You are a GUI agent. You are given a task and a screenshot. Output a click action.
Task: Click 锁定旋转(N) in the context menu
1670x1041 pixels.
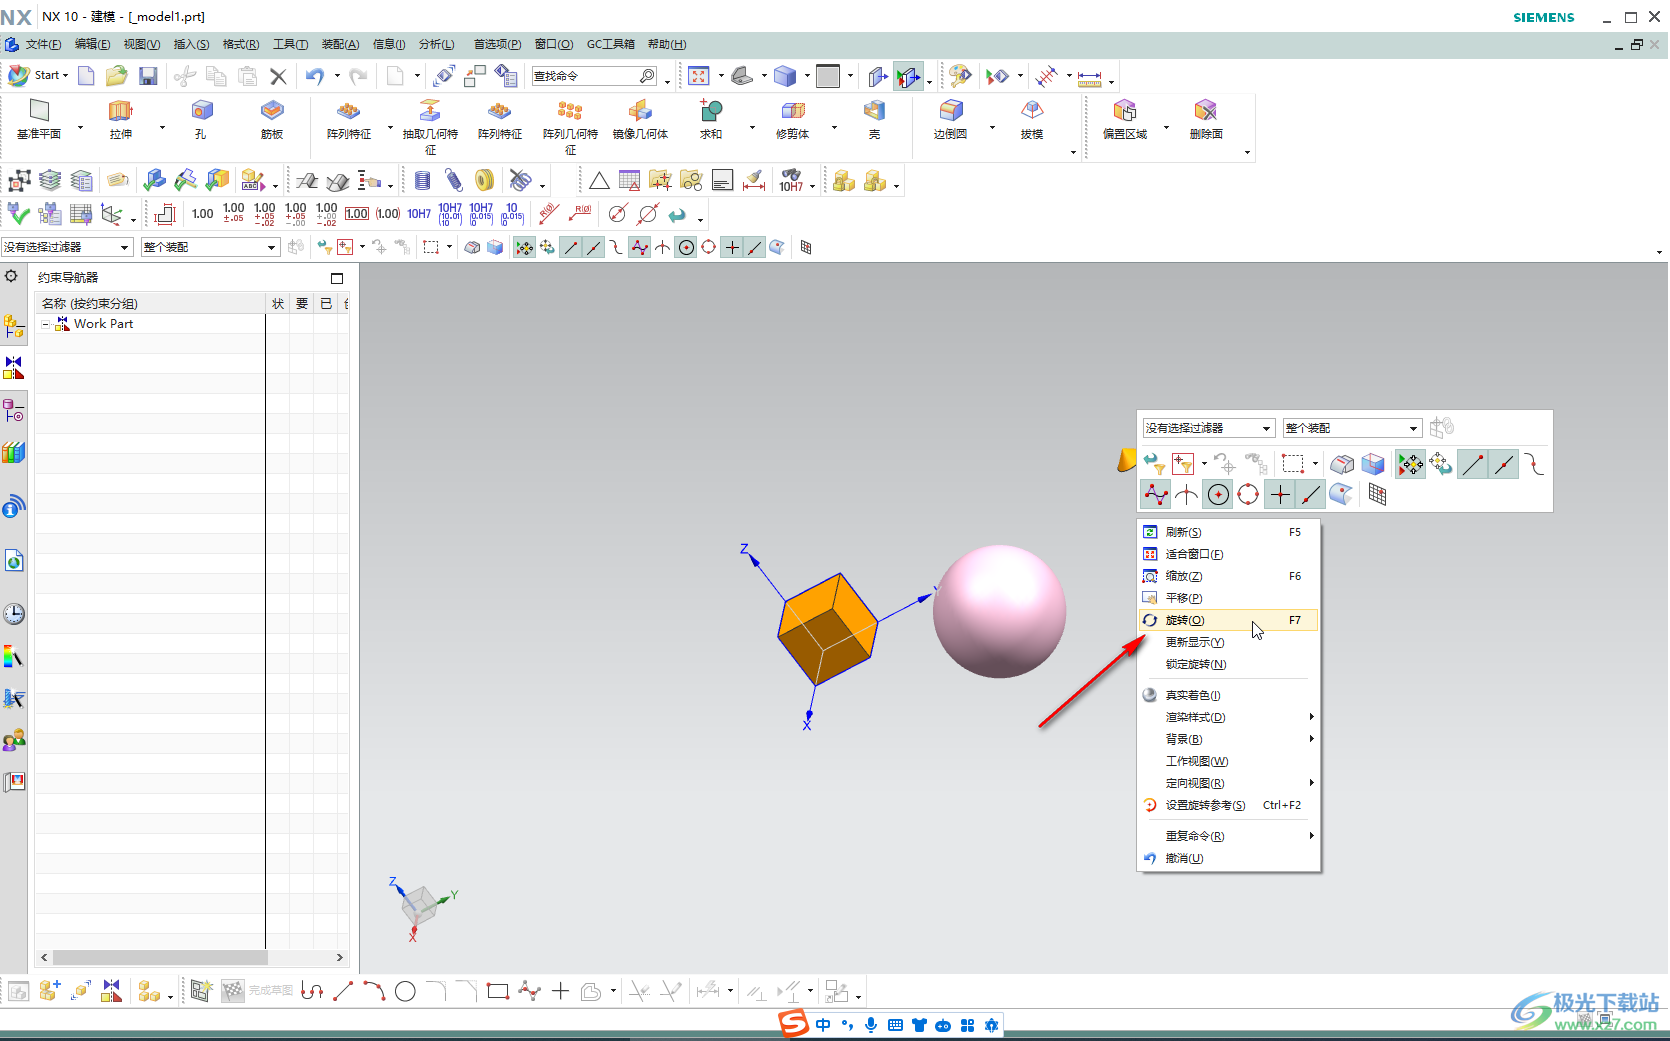[x=1228, y=664]
